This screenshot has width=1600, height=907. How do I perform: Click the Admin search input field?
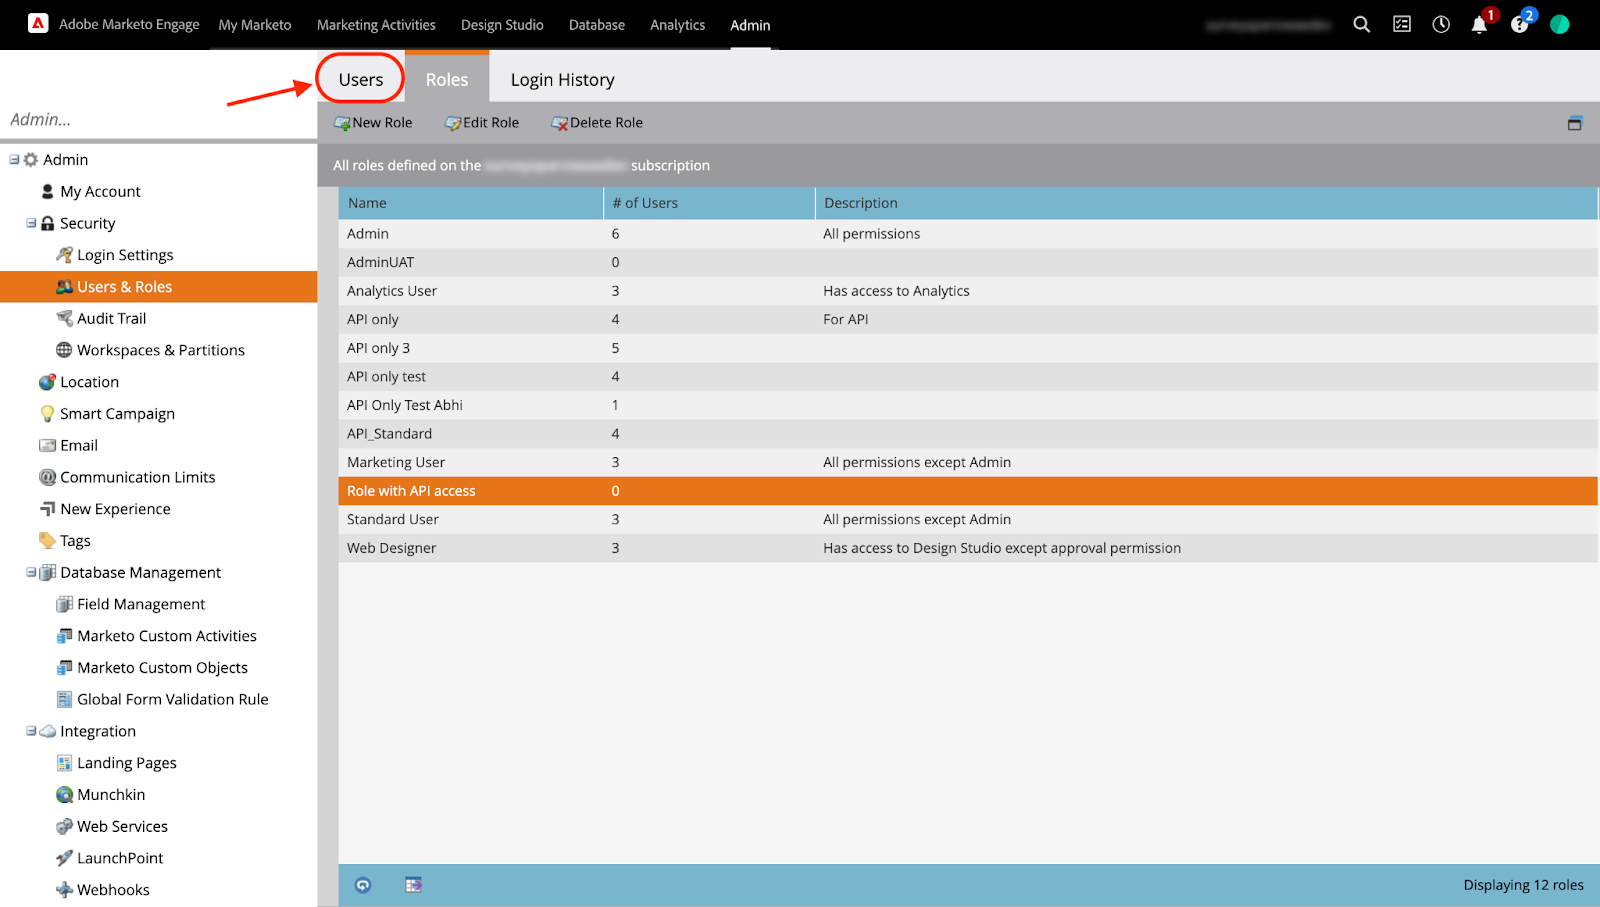click(158, 119)
